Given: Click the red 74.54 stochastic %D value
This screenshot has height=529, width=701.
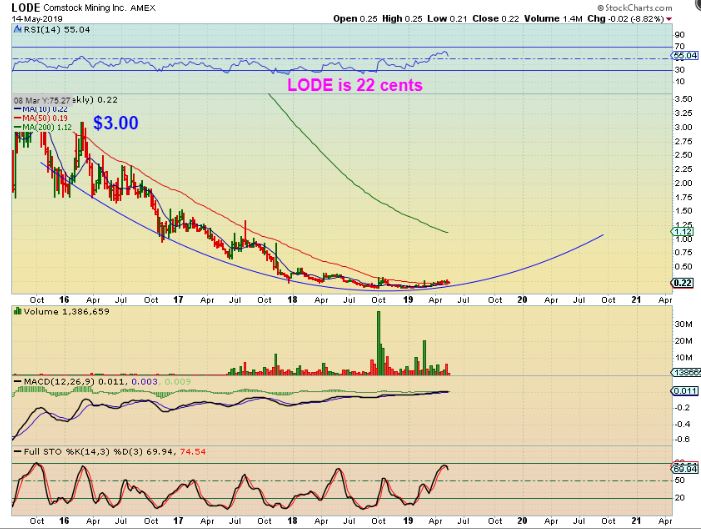Looking at the screenshot, I should tap(193, 452).
